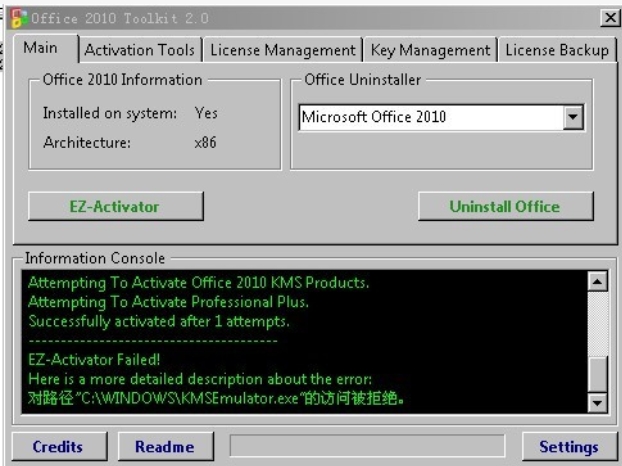The width and height of the screenshot is (622, 466).
Task: Expand the Office Uninstaller version dropdown arrow
Action: 573,117
